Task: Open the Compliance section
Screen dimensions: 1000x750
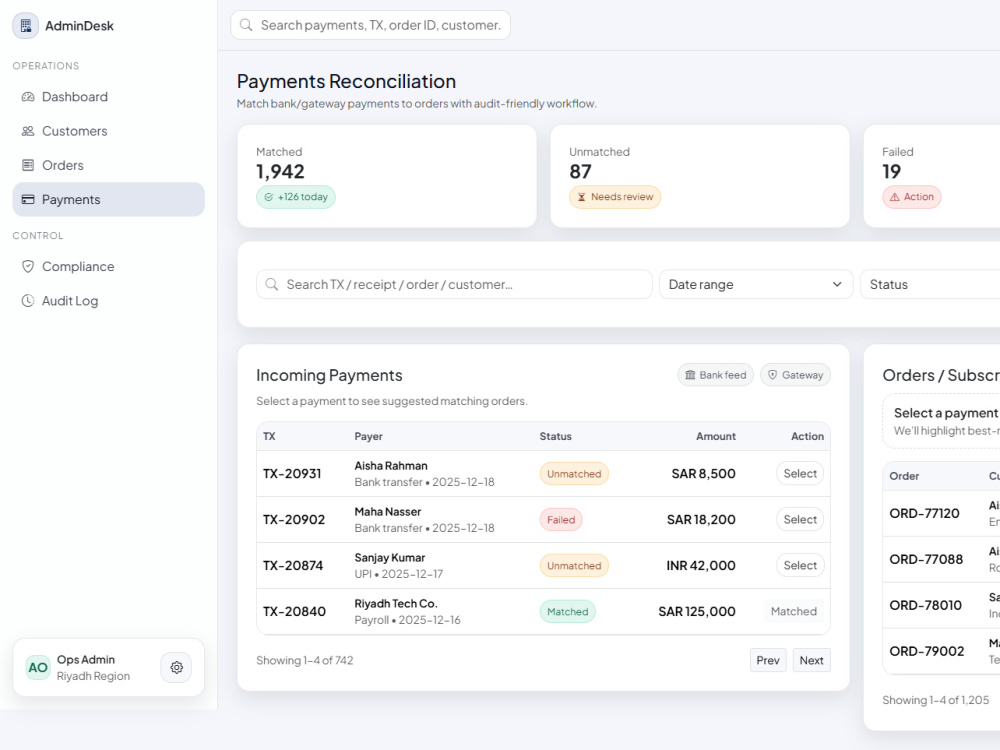Action: pyautogui.click(x=108, y=267)
